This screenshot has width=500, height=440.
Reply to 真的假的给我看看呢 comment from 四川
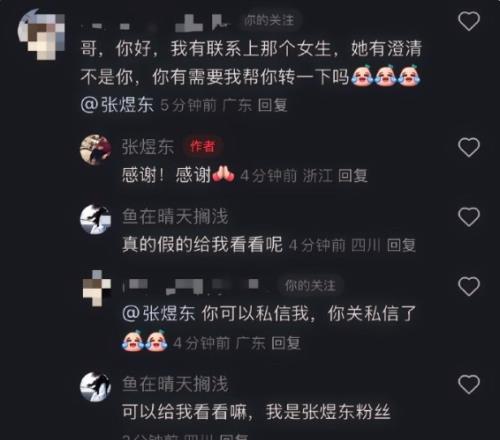click(x=401, y=246)
